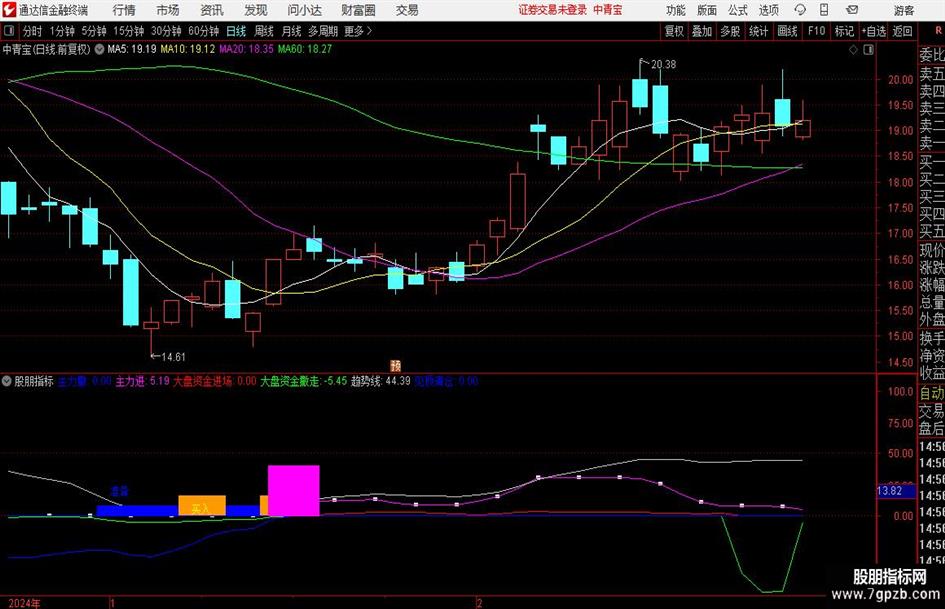Add stock with +自选 button

coord(874,31)
